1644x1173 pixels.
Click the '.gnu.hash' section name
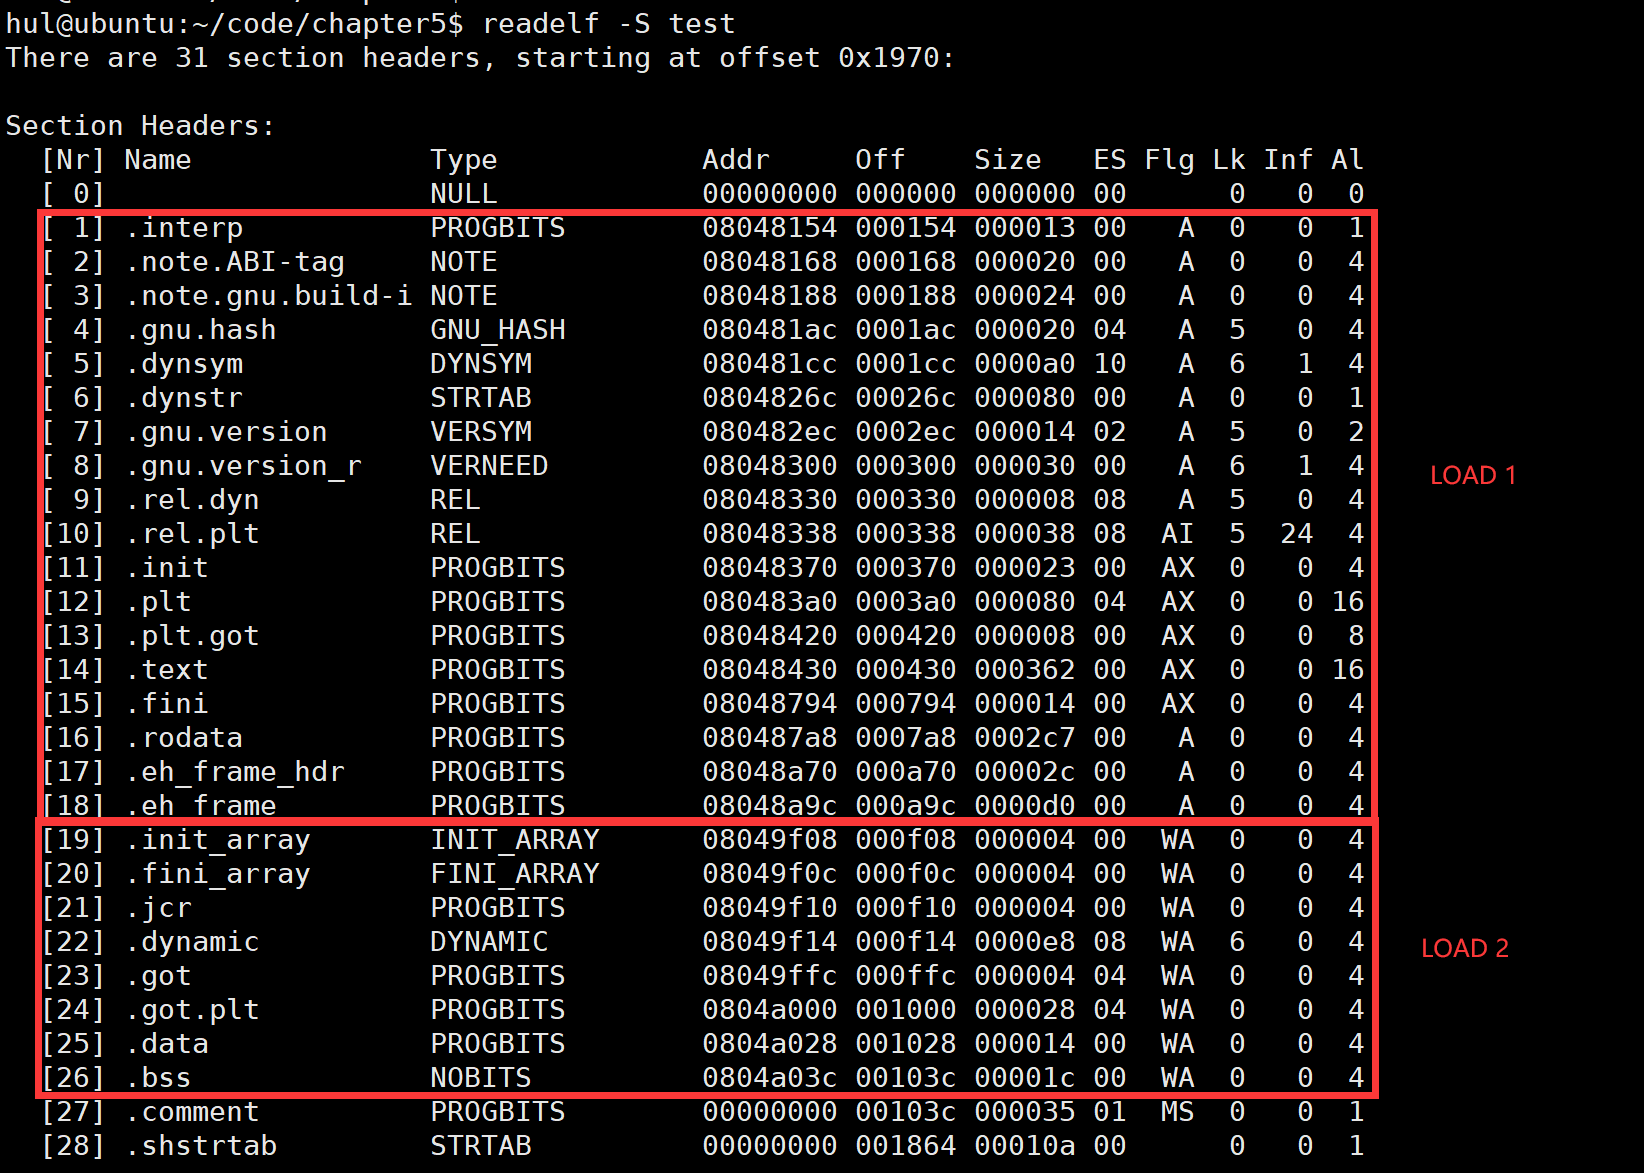(201, 330)
